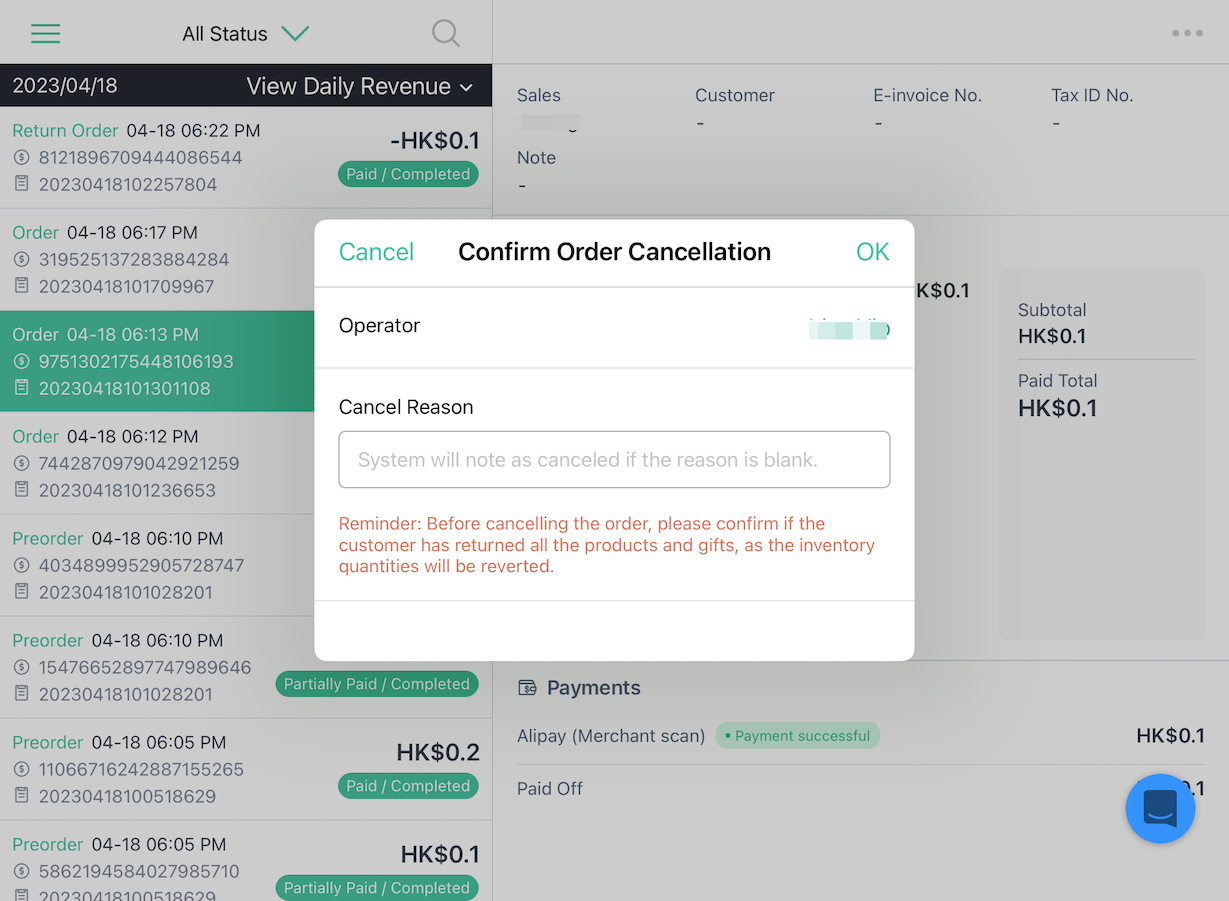Click the Subtotal HK$0.1 value
The width and height of the screenshot is (1229, 901).
pos(1052,336)
